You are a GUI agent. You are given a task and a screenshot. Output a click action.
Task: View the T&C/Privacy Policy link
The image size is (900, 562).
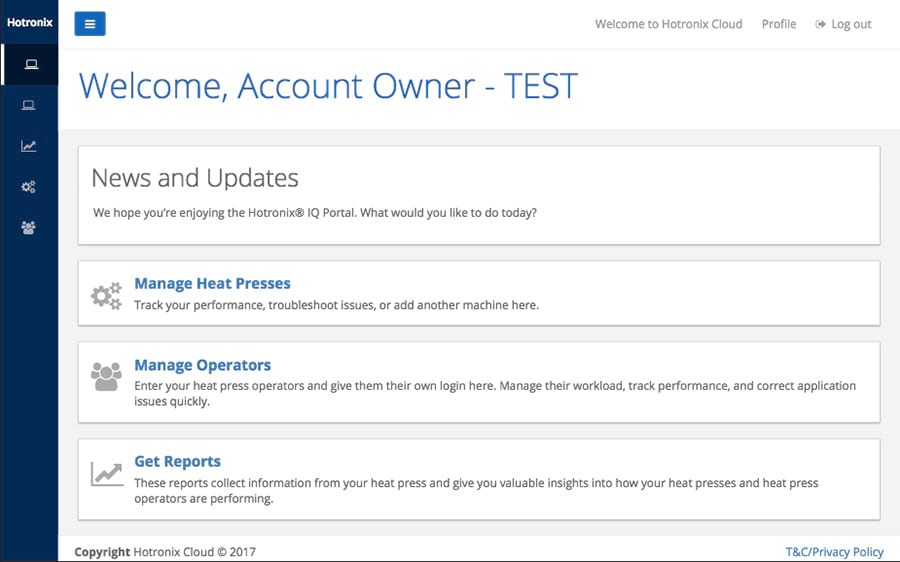[x=834, y=552]
